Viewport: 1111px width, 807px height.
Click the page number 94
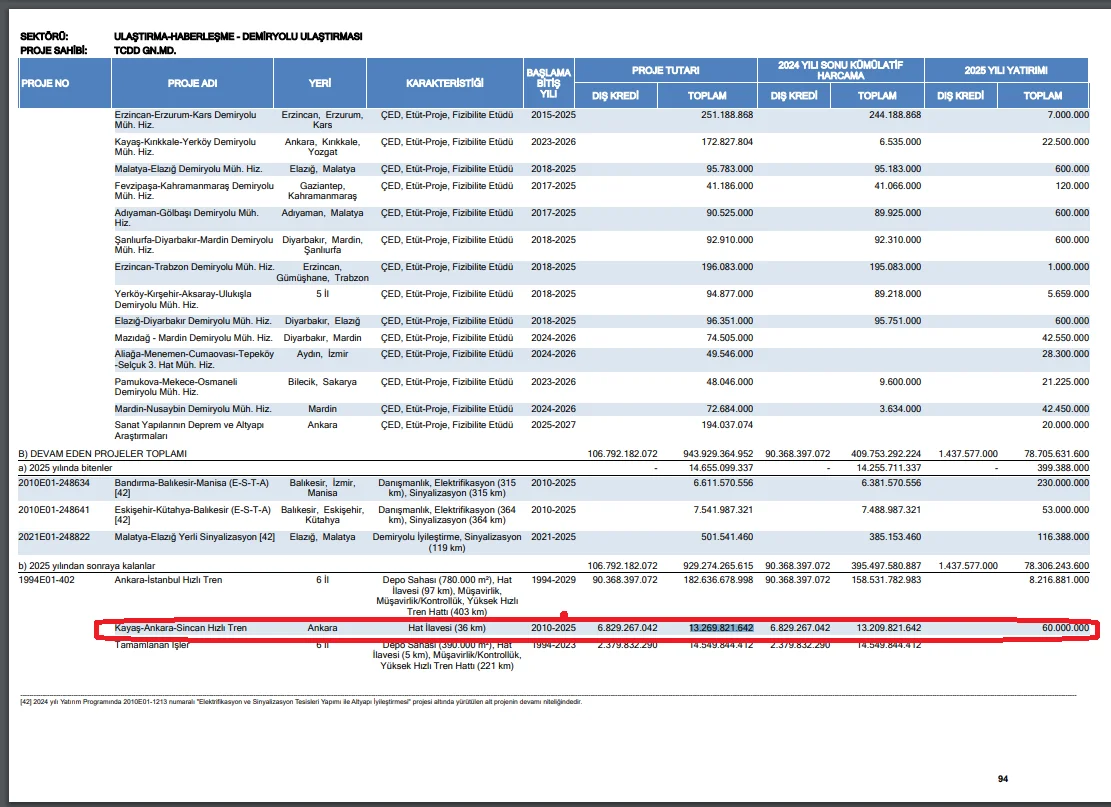tap(1003, 778)
